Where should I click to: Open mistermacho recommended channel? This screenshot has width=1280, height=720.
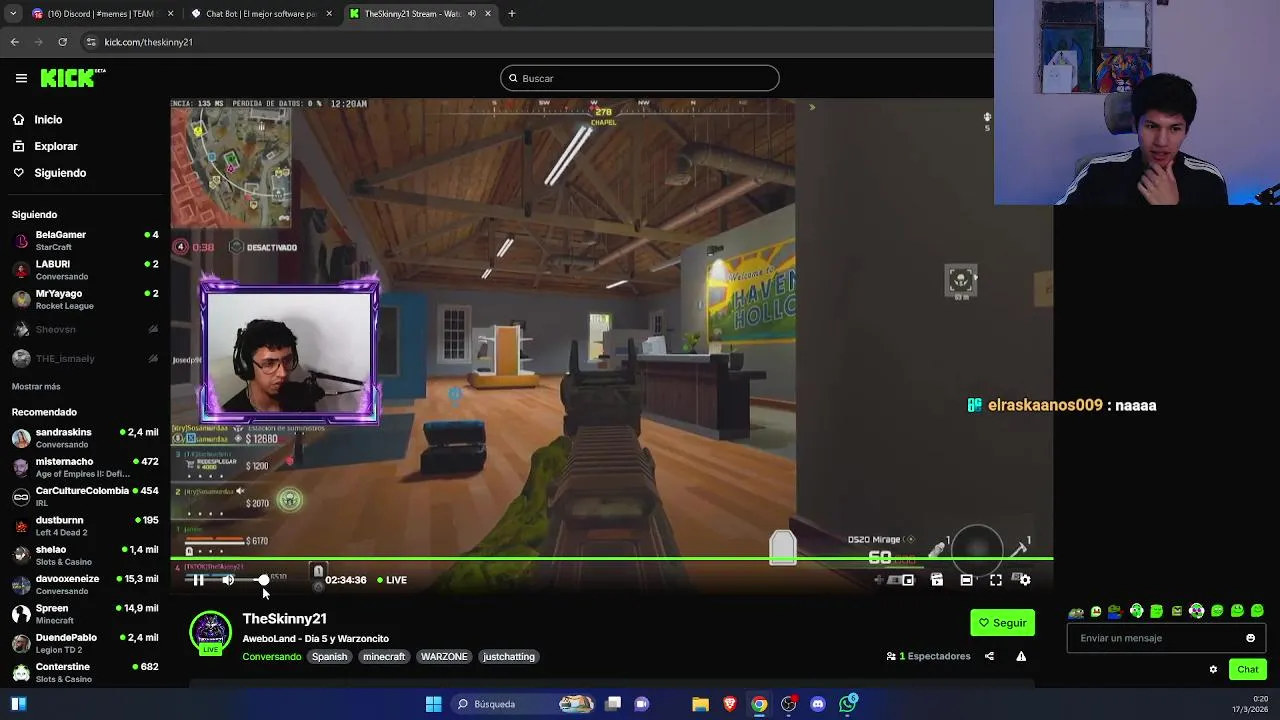tap(85, 467)
